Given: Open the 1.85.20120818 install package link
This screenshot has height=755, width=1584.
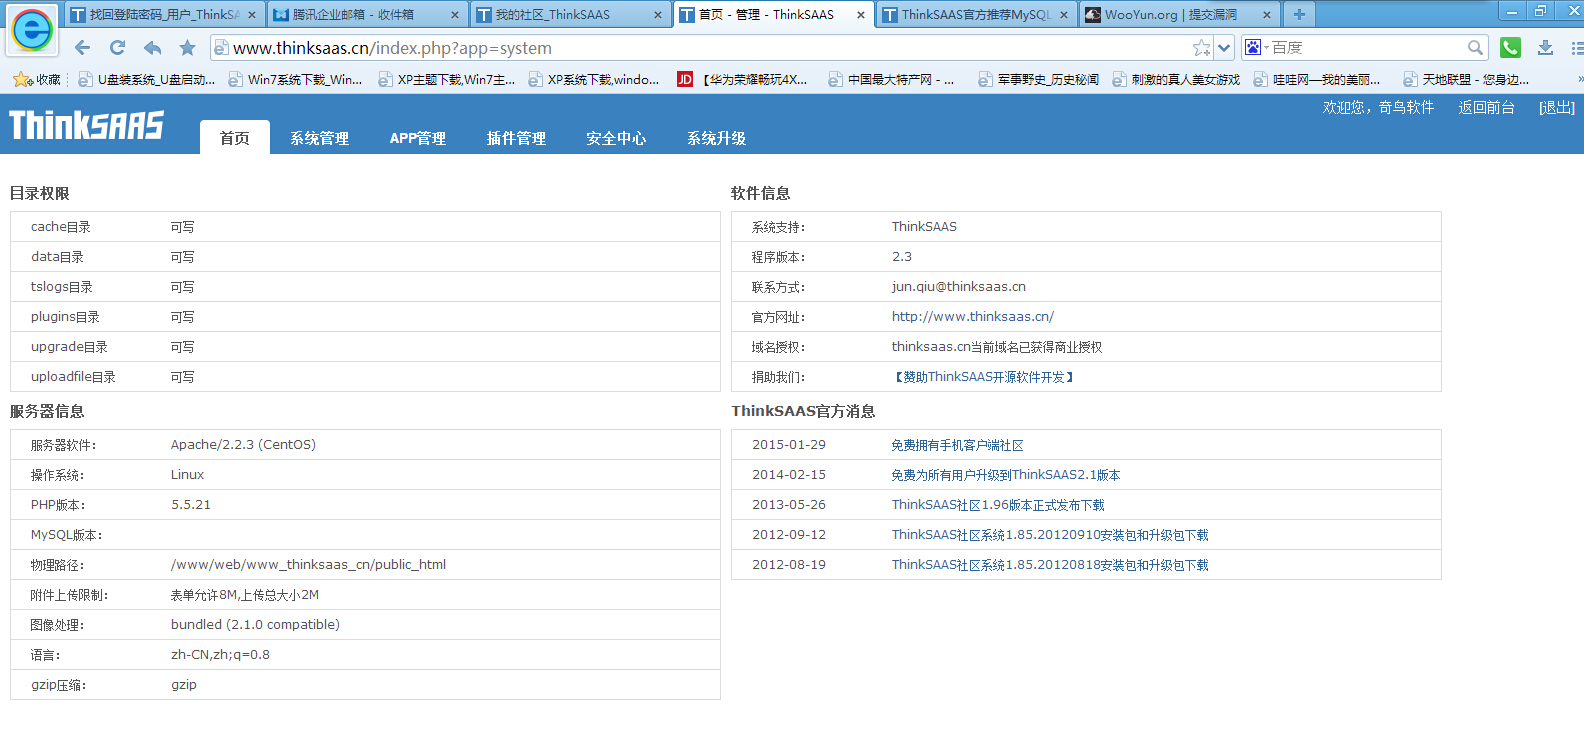Looking at the screenshot, I should (x=1050, y=565).
